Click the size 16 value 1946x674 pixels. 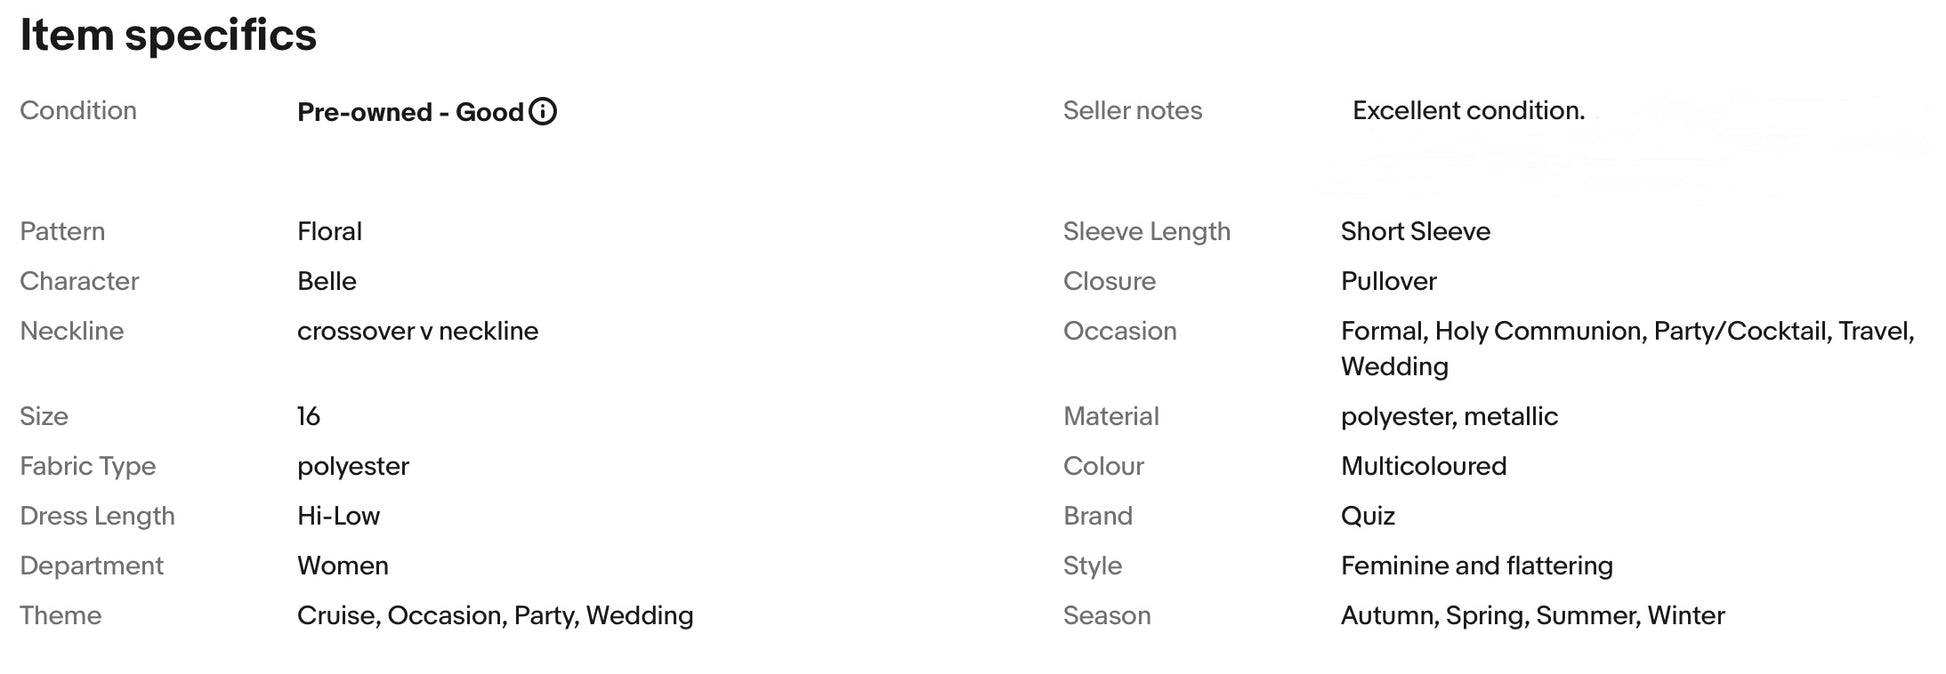[x=308, y=416]
